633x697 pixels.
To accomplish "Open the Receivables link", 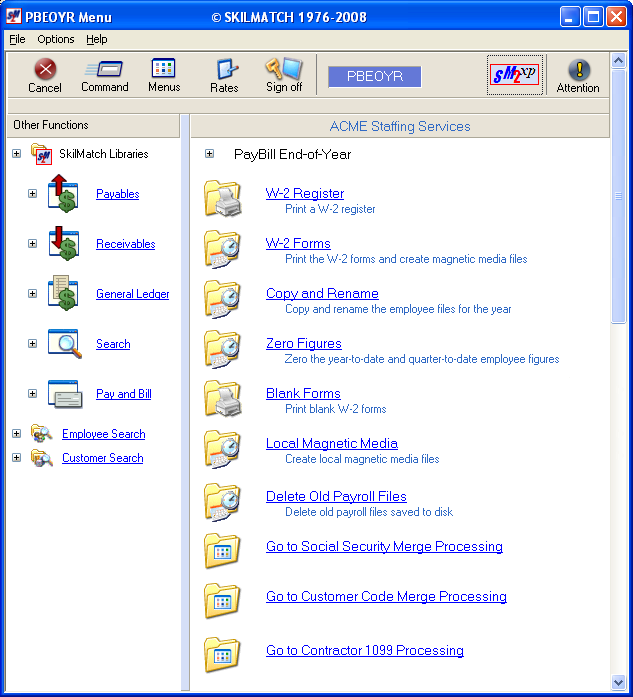I will click(126, 244).
